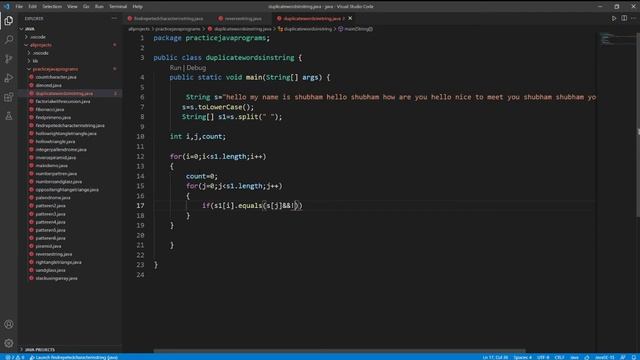
Task: Click the horizontal editor scrollbar
Action: 339,351
